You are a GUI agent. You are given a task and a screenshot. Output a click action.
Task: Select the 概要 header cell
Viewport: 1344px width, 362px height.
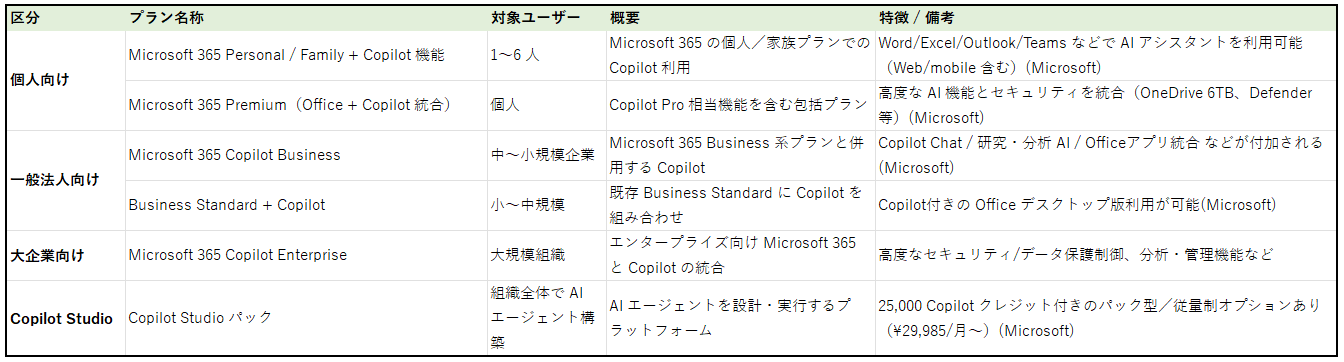point(740,17)
